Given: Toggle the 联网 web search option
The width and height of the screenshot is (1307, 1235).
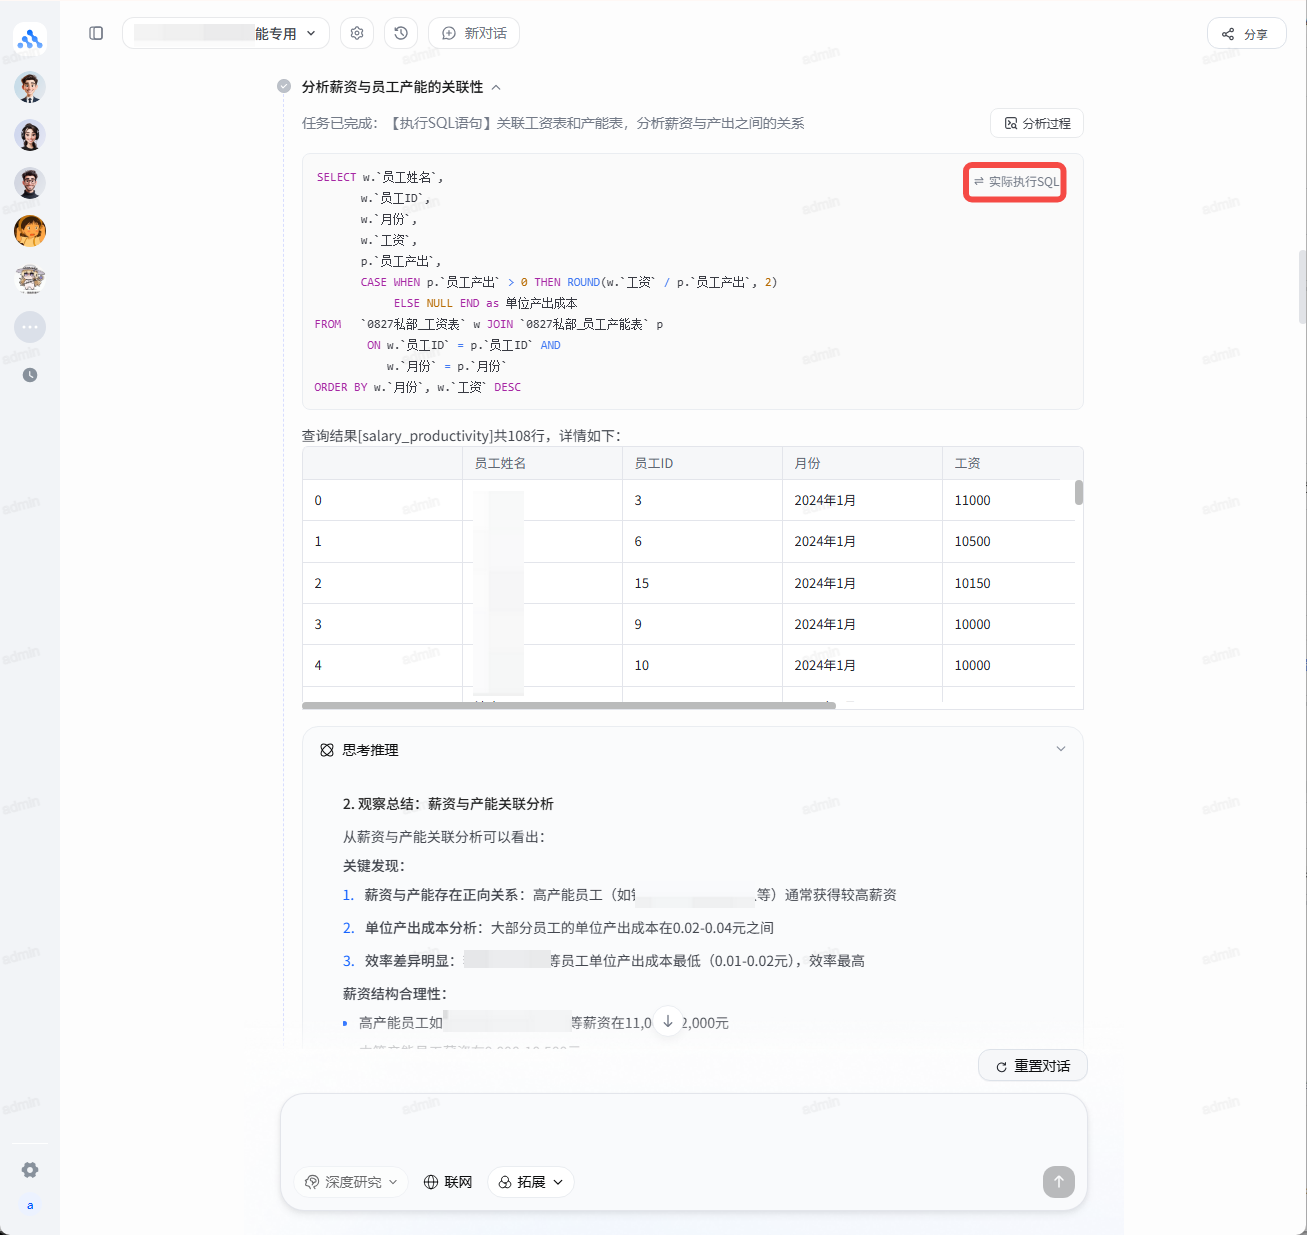Looking at the screenshot, I should point(448,1182).
